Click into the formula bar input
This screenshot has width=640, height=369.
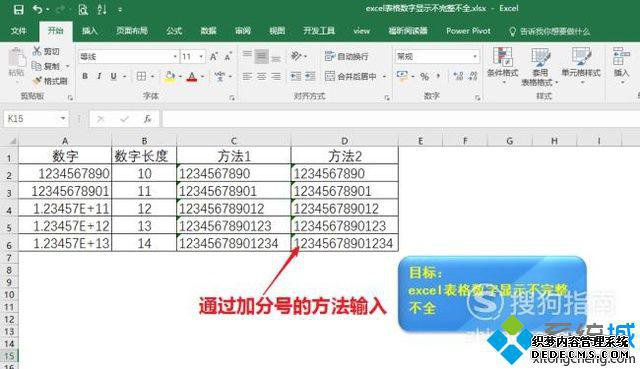[x=400, y=119]
